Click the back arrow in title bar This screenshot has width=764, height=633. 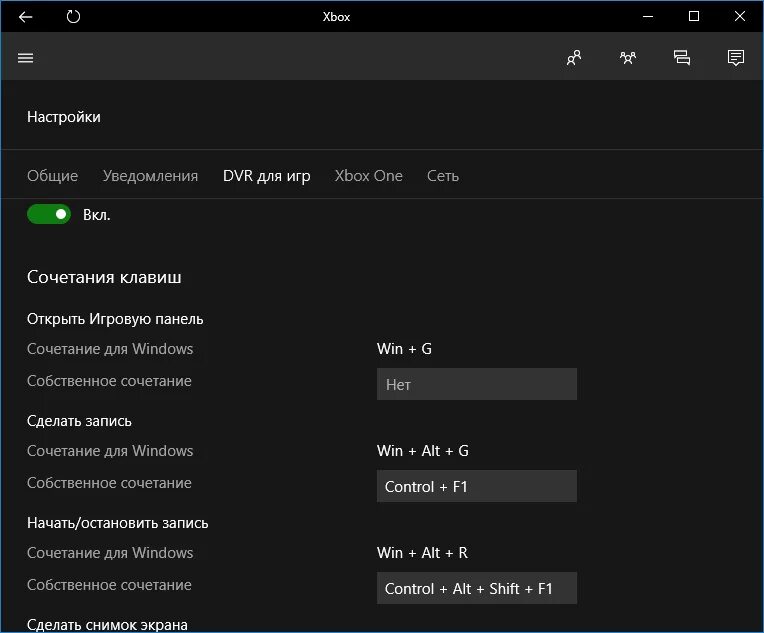(25, 17)
